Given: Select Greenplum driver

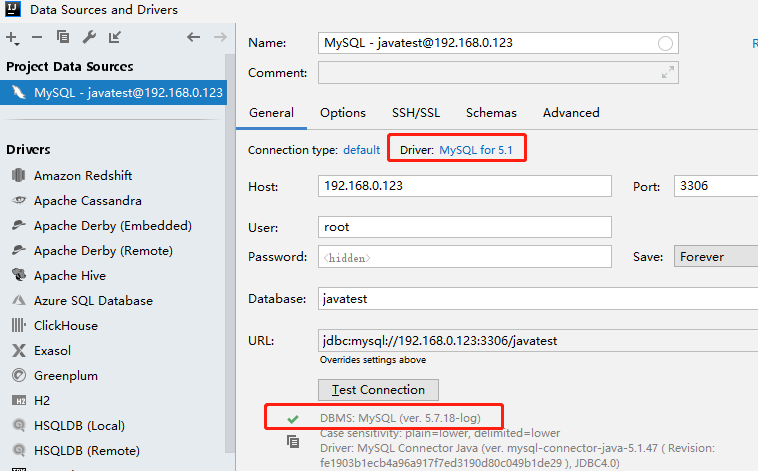Looking at the screenshot, I should [66, 376].
